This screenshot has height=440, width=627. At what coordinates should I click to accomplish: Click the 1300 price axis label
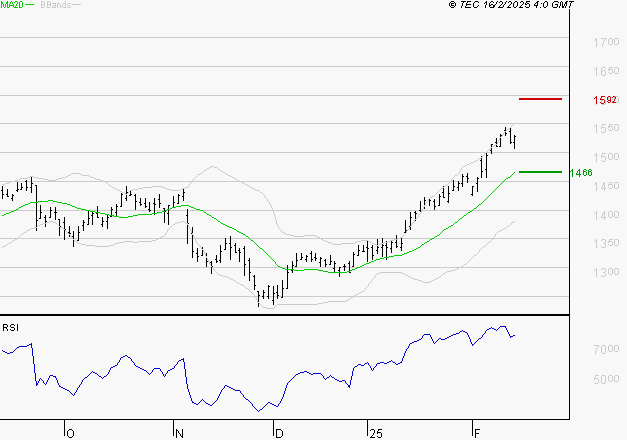(x=606, y=272)
